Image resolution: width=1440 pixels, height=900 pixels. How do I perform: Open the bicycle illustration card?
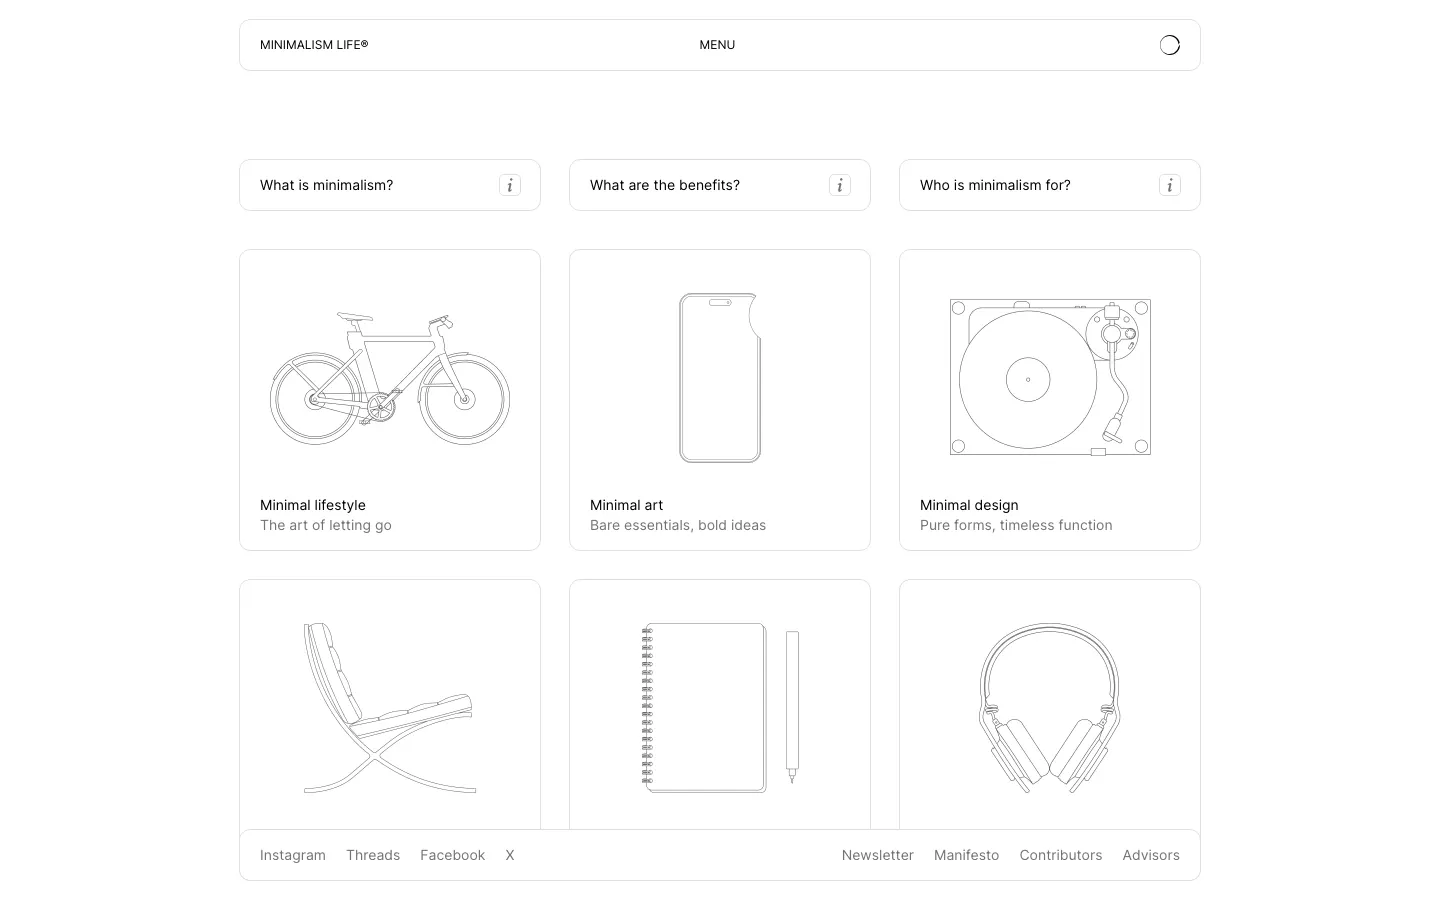point(390,378)
